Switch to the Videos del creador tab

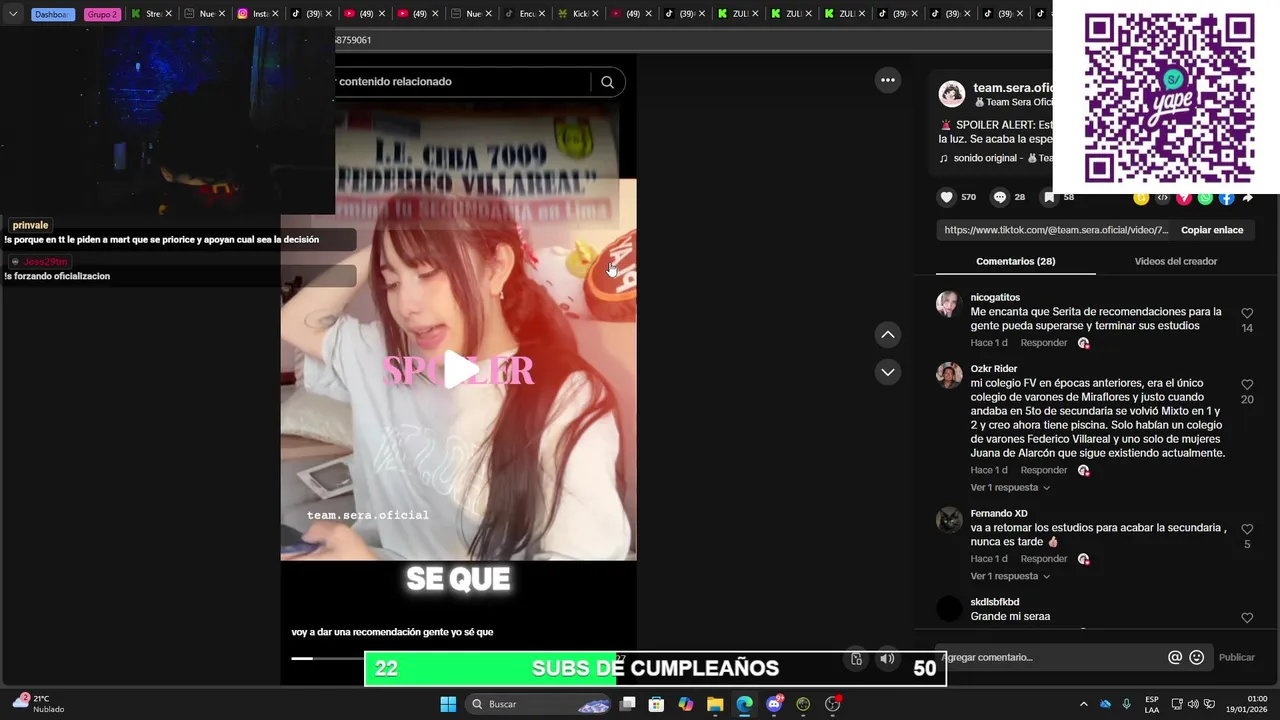point(1175,261)
